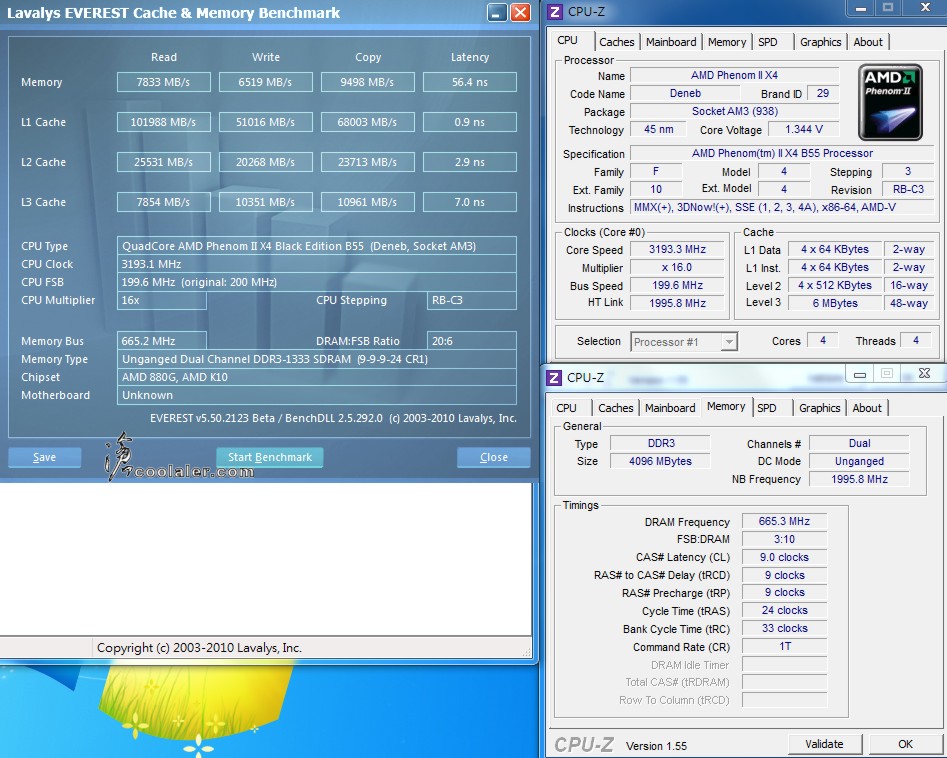Select Memory tab in top CPU-Z window
Viewport: 947px width, 758px height.
(727, 42)
